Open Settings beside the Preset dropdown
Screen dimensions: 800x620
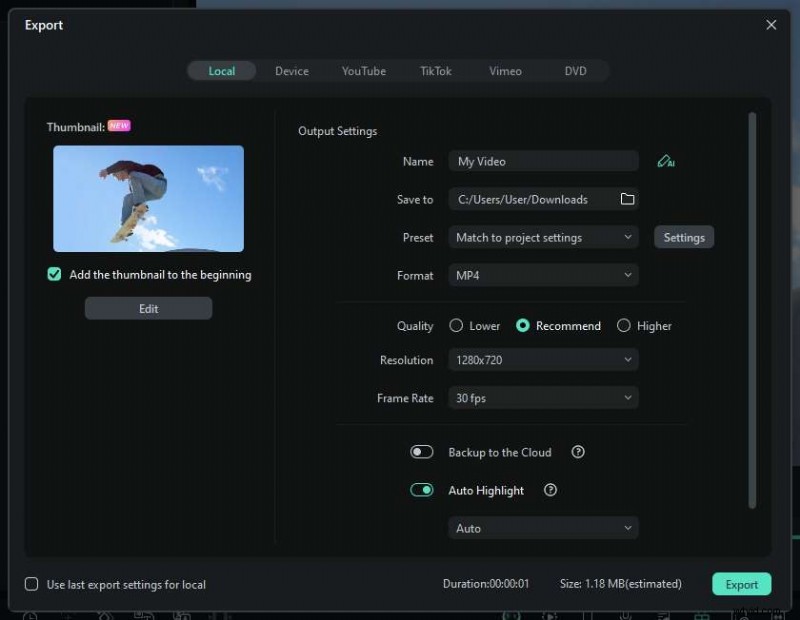[x=684, y=237]
